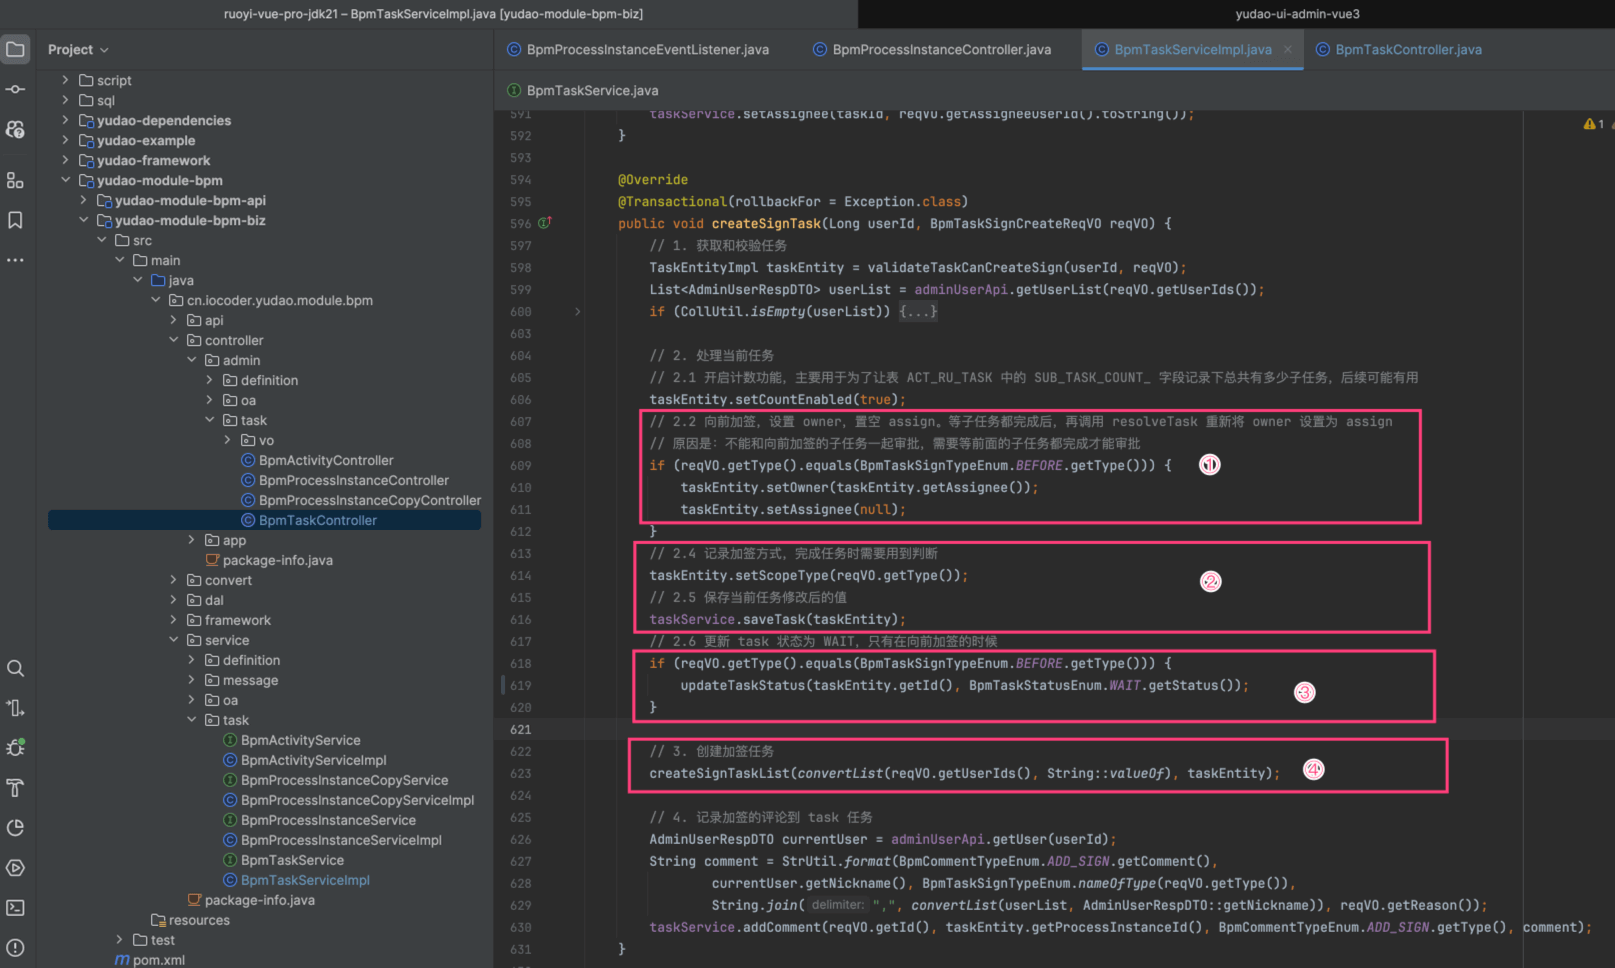Toggle the Project tool window folder icon

tap(15, 49)
